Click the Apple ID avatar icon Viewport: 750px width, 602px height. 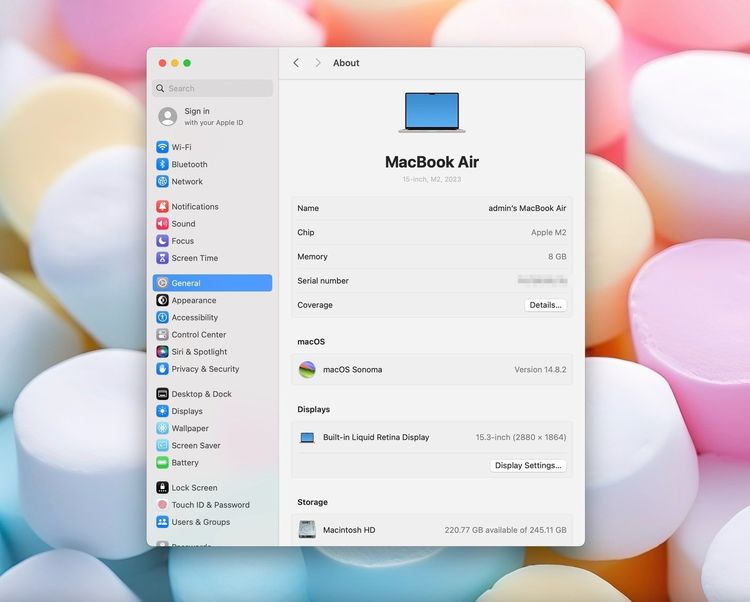[x=167, y=116]
